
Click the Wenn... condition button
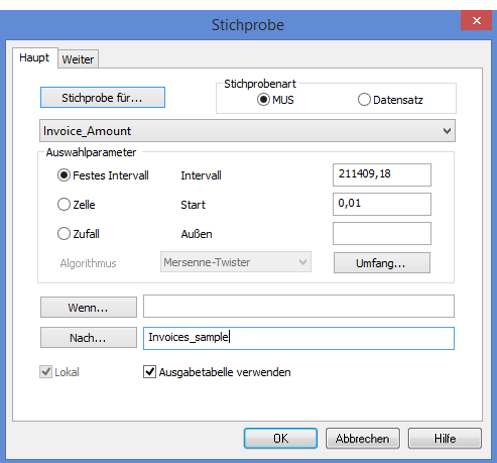88,307
